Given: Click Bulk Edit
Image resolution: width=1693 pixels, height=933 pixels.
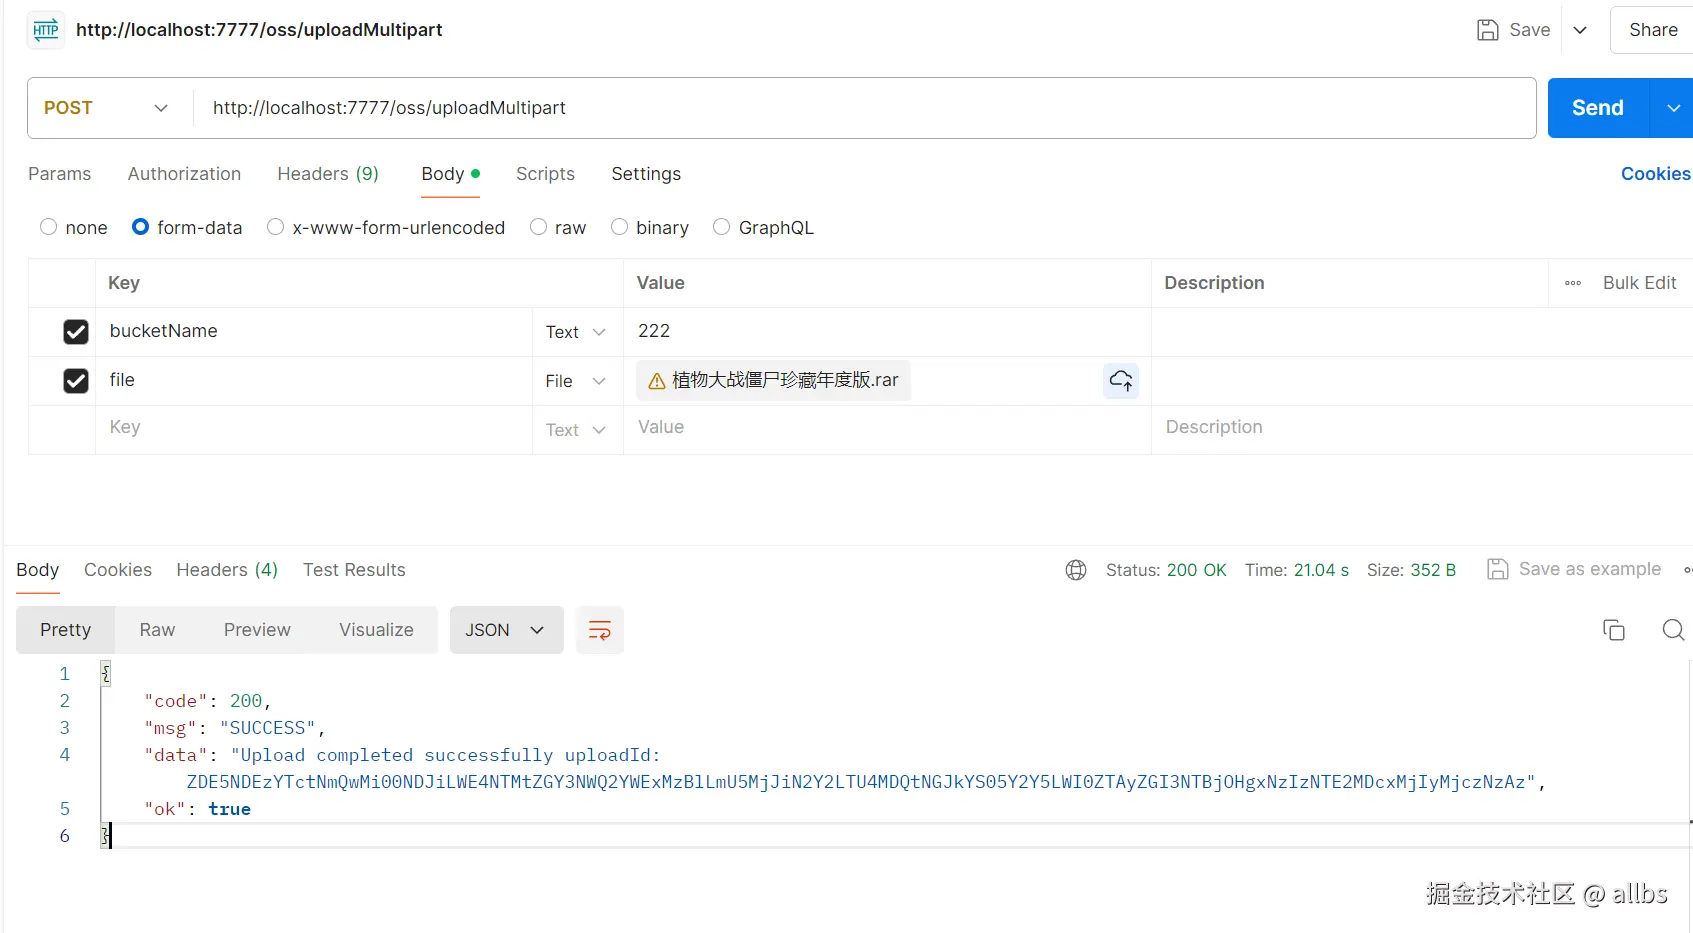Looking at the screenshot, I should (1640, 283).
